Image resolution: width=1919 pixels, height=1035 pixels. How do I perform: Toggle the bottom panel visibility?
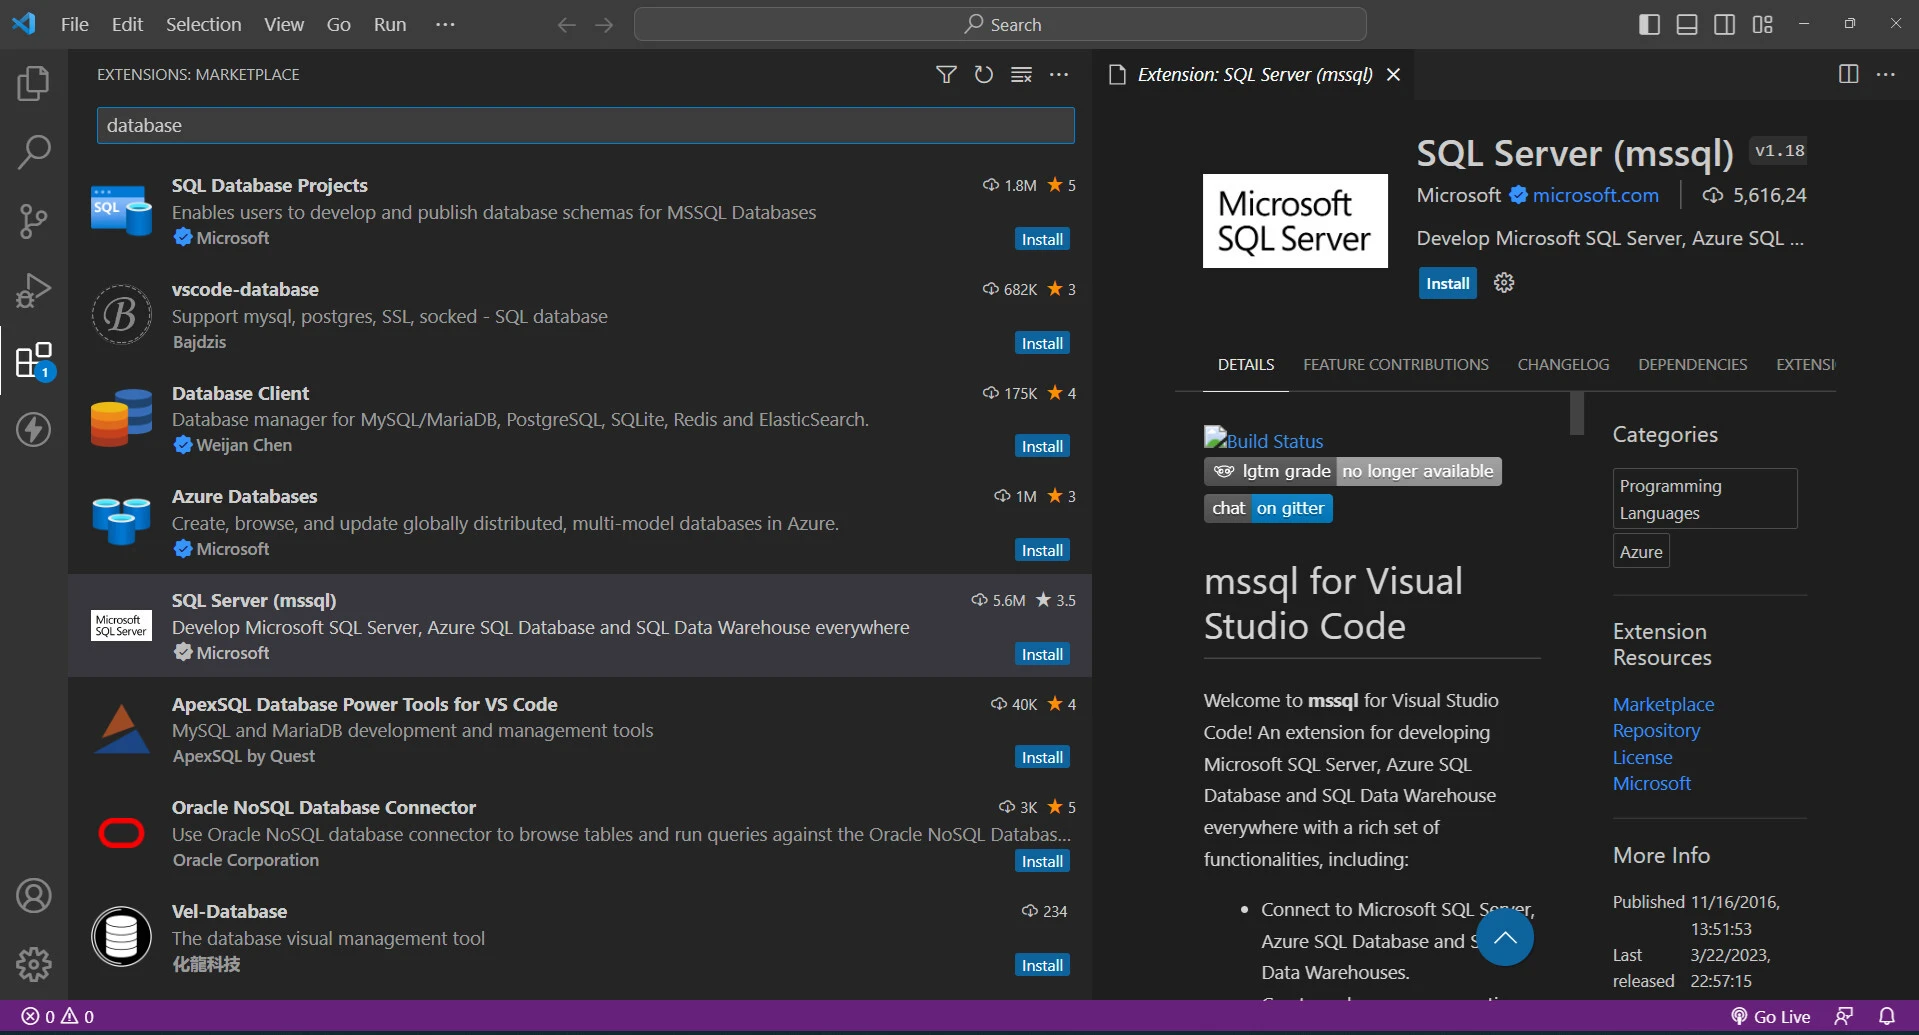pos(1687,25)
